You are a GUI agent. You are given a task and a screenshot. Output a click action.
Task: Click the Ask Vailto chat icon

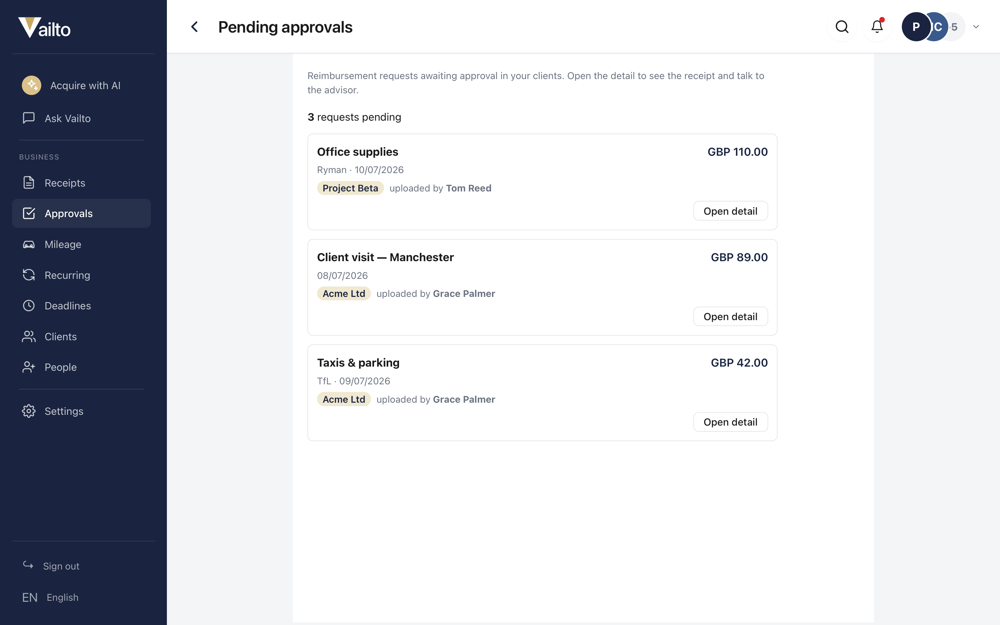29,118
